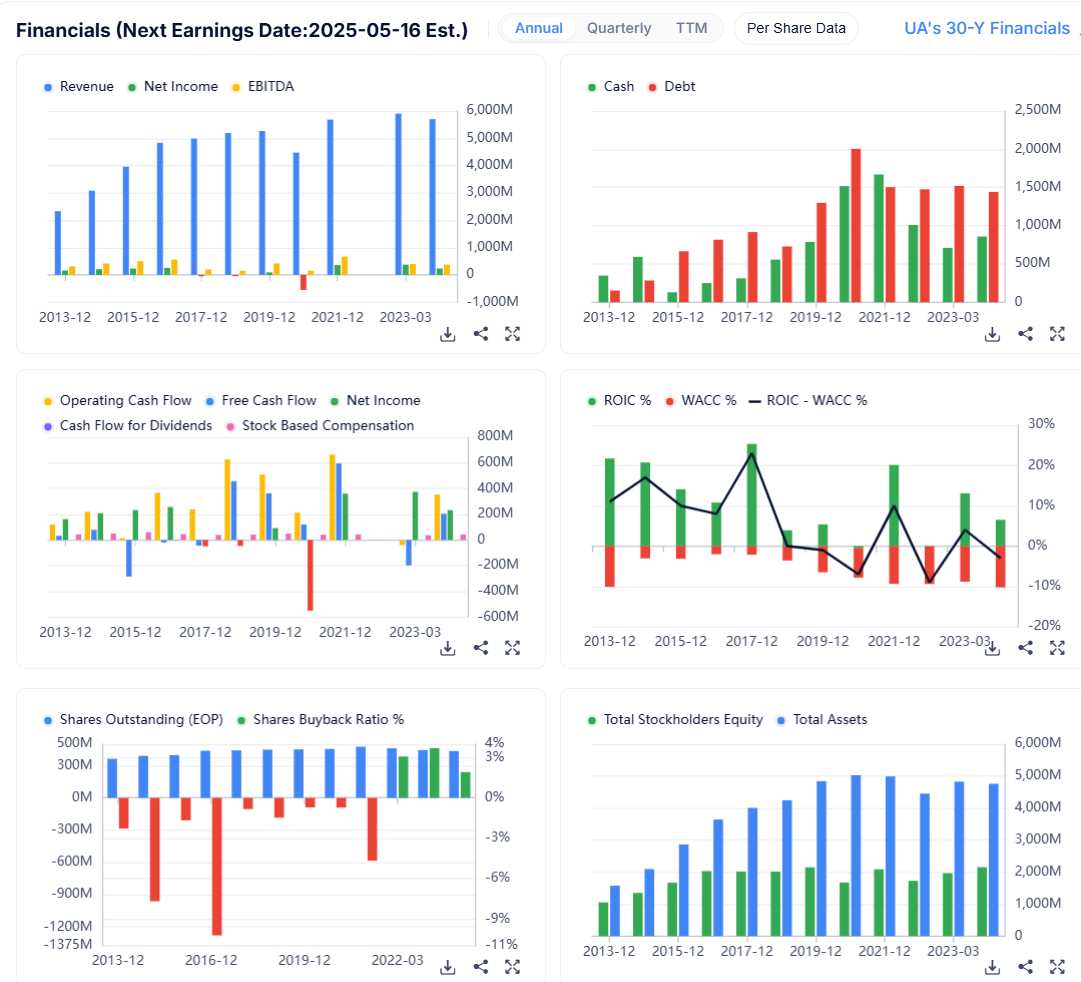This screenshot has height=982, width=1081.
Task: Share the Revenue and EBITDA chart
Action: 481,334
